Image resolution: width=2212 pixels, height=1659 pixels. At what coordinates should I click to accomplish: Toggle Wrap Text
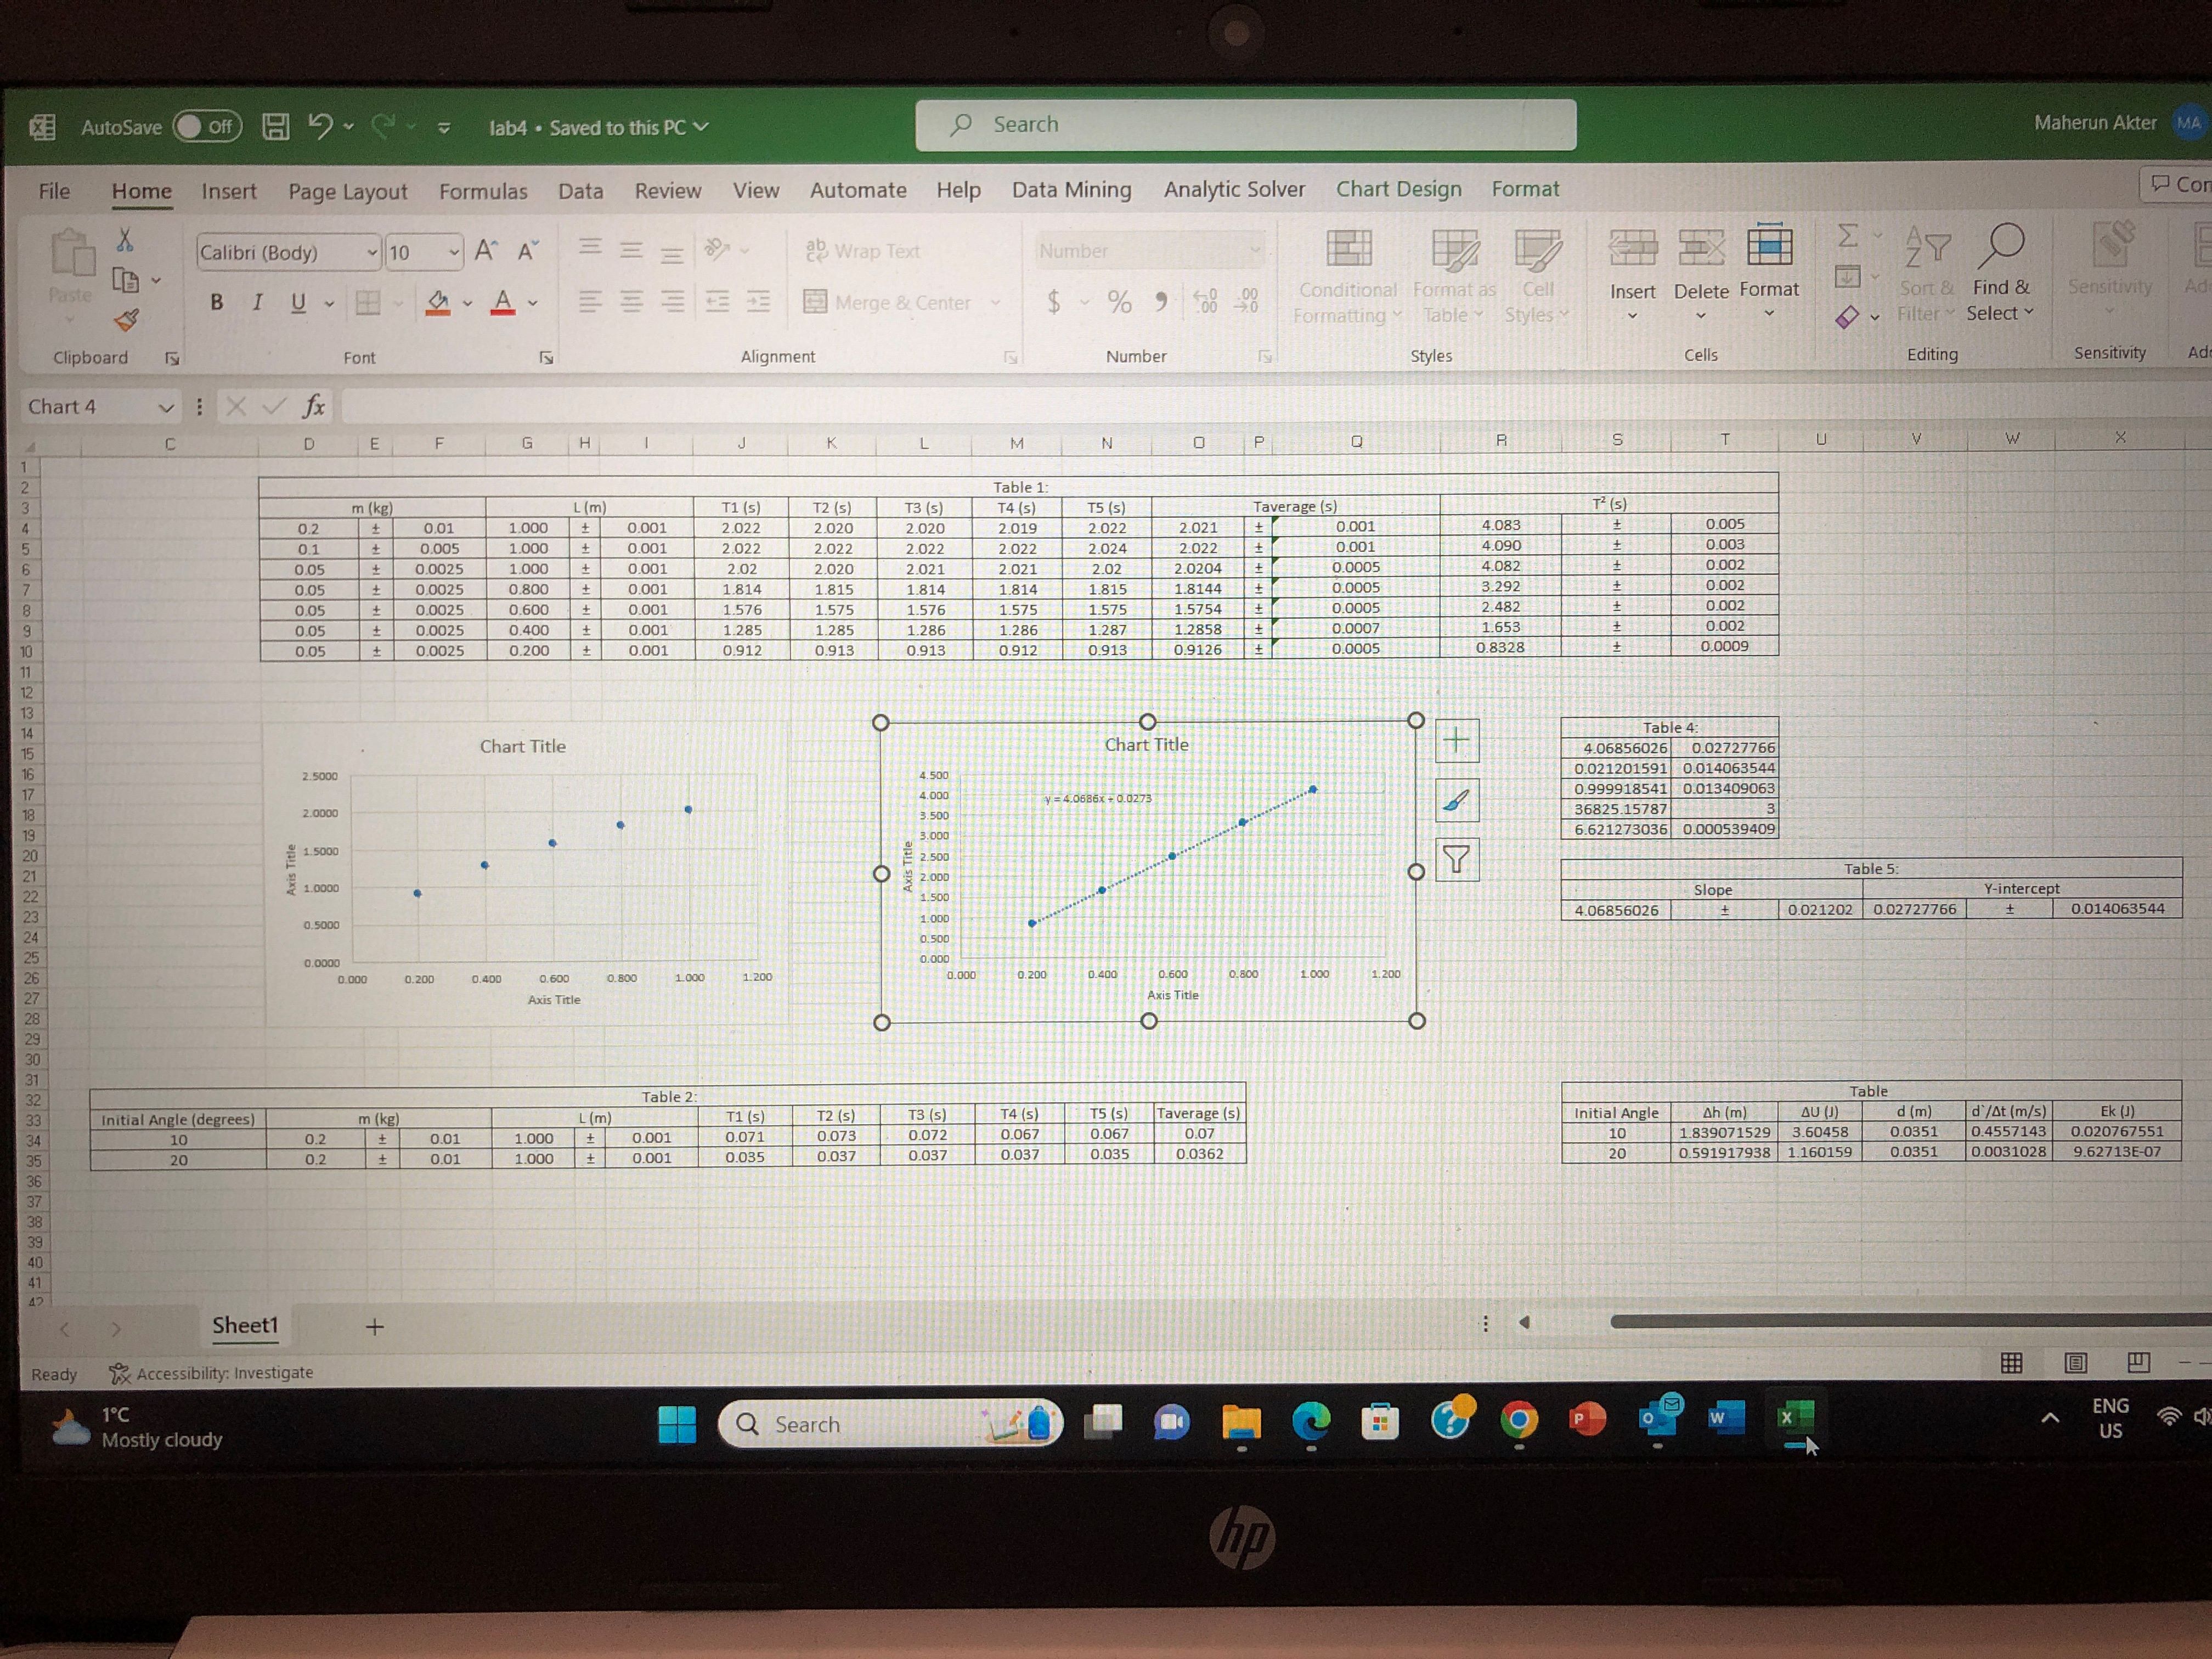[x=862, y=250]
